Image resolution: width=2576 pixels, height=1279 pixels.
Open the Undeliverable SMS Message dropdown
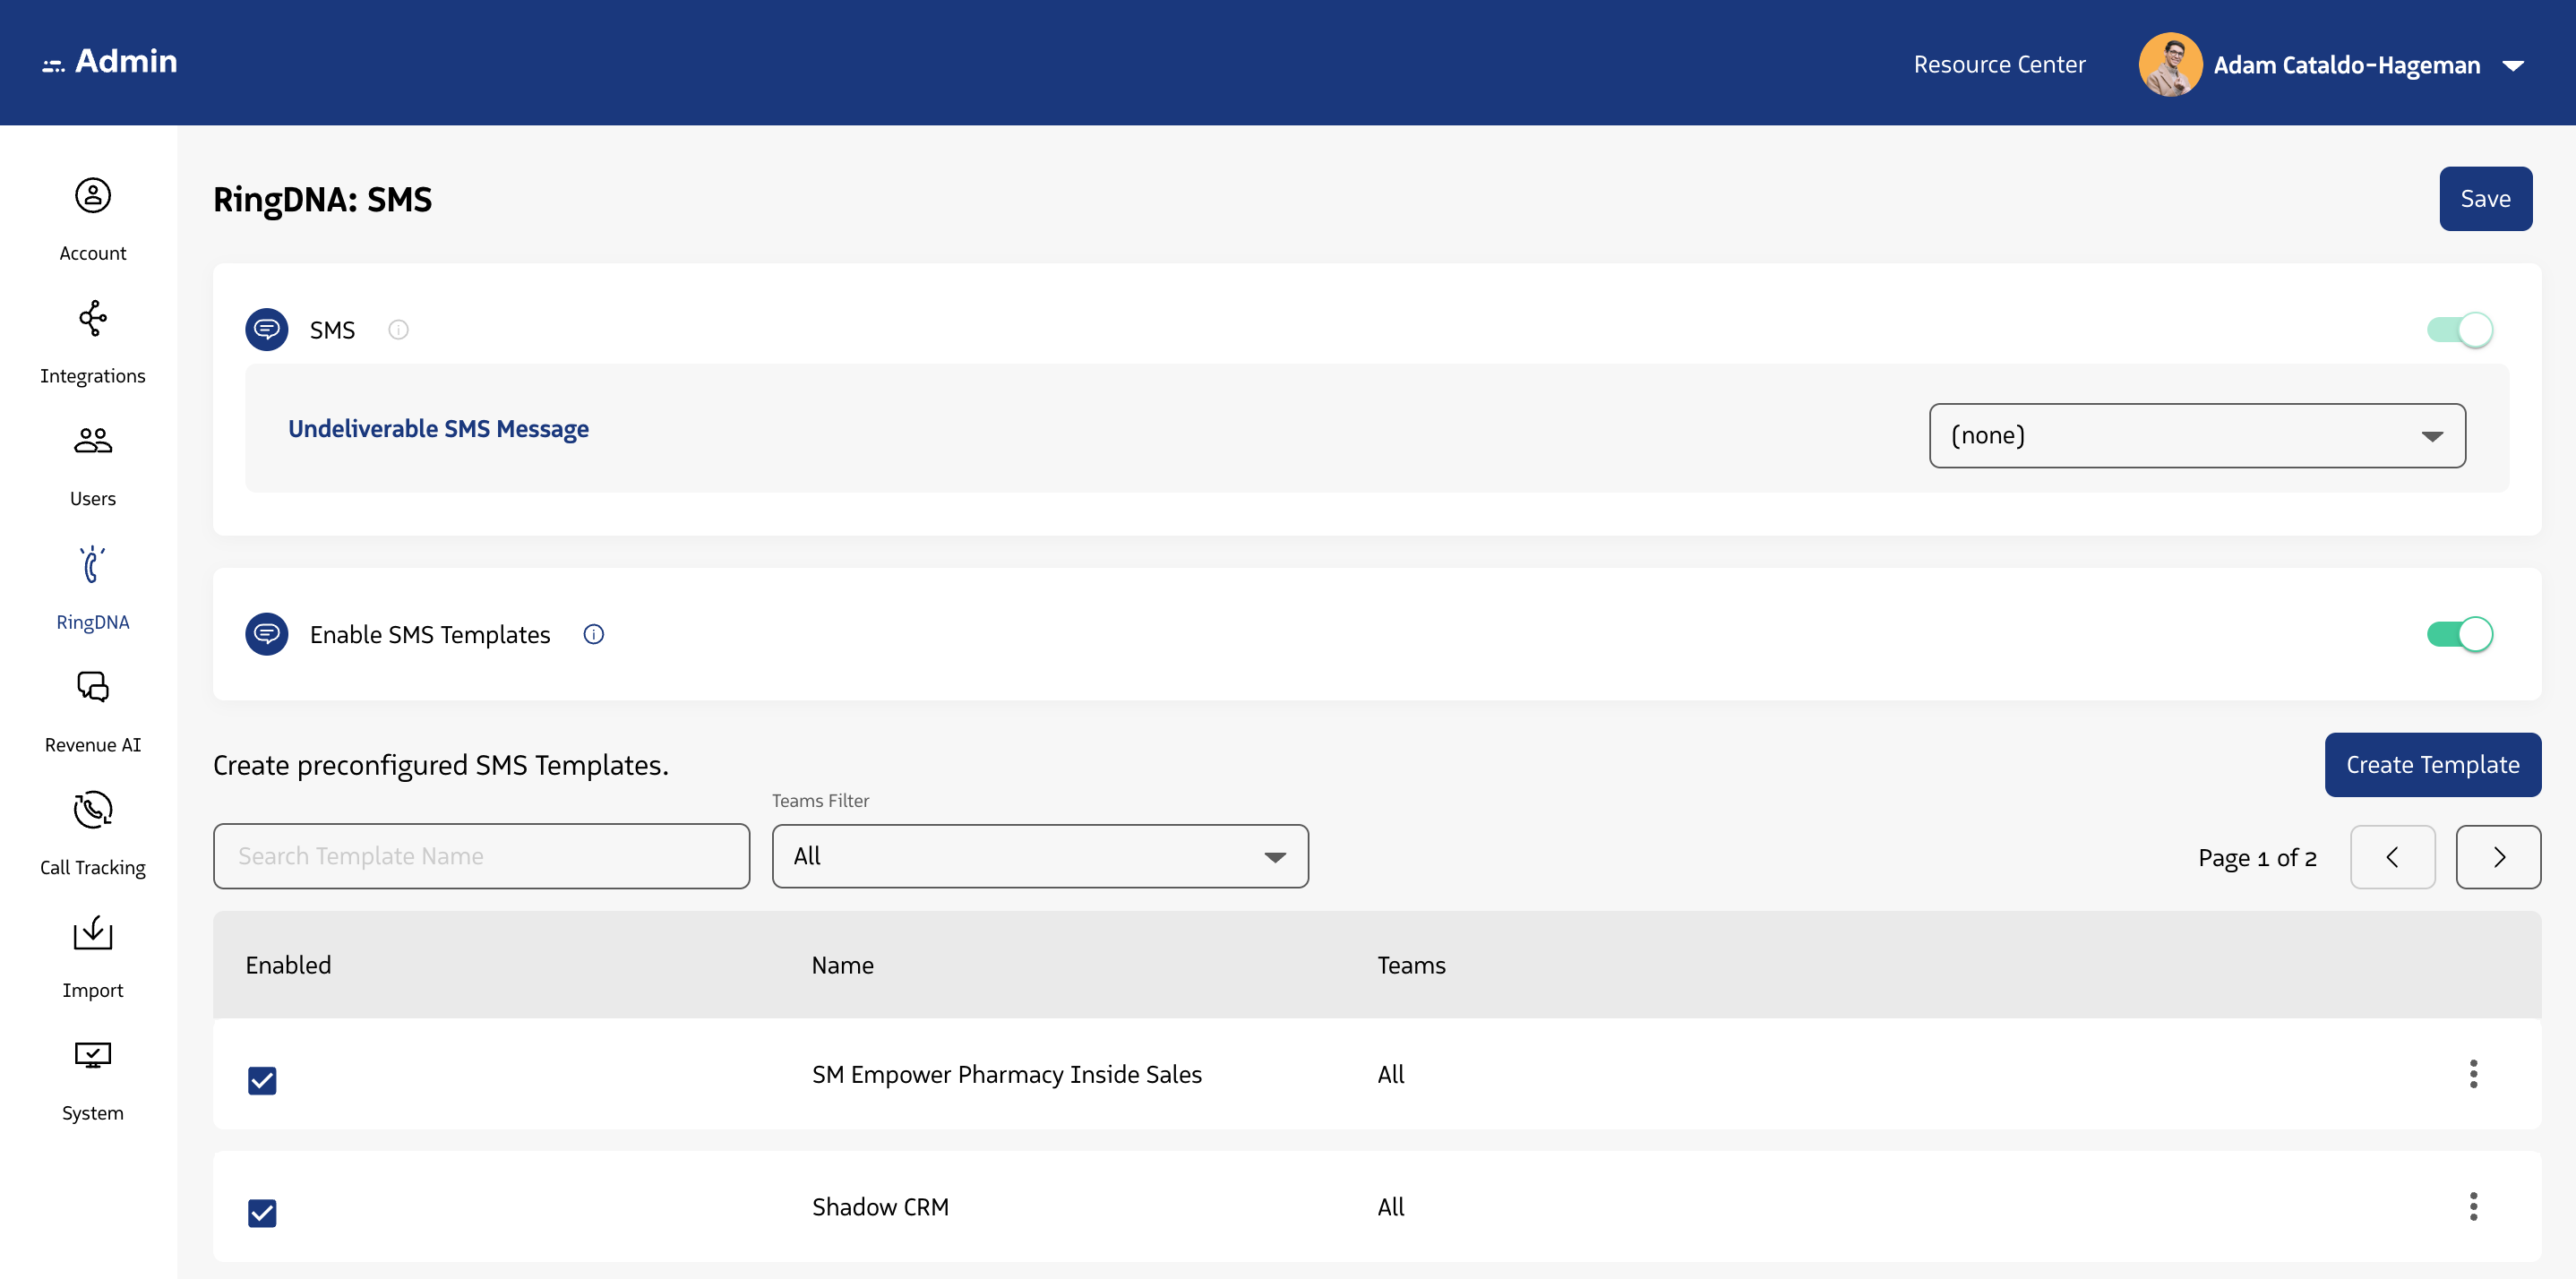point(2197,435)
